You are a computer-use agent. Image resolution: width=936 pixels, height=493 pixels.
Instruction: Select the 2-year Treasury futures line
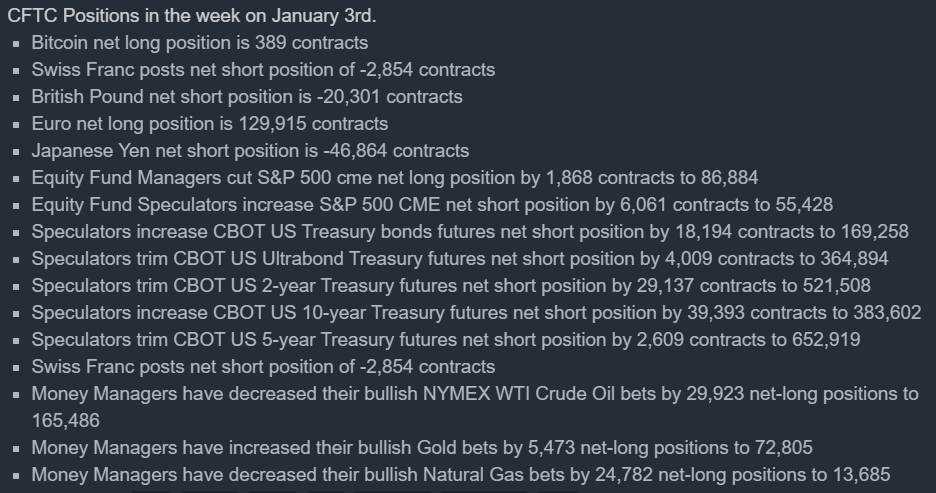(450, 286)
